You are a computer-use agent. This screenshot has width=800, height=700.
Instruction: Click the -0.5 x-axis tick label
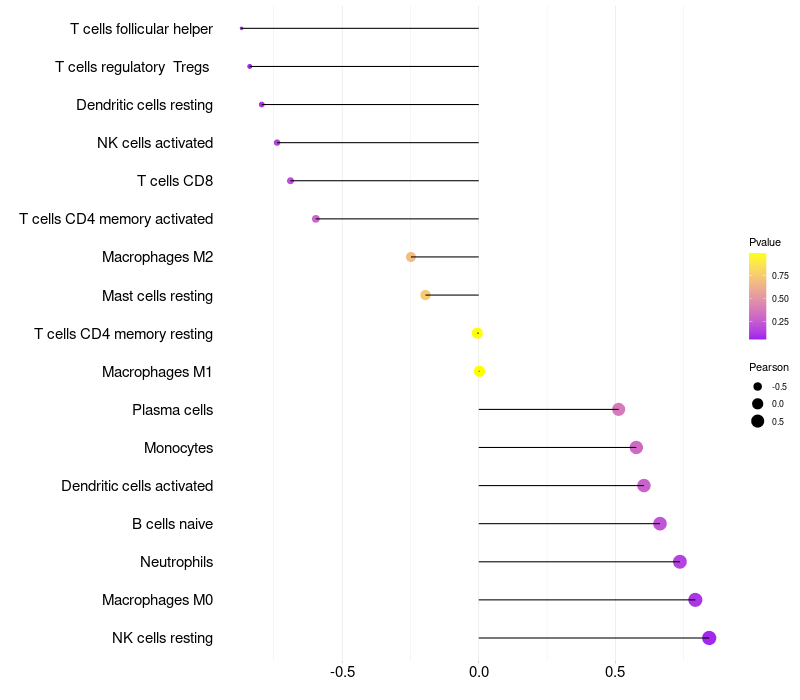coord(342,672)
